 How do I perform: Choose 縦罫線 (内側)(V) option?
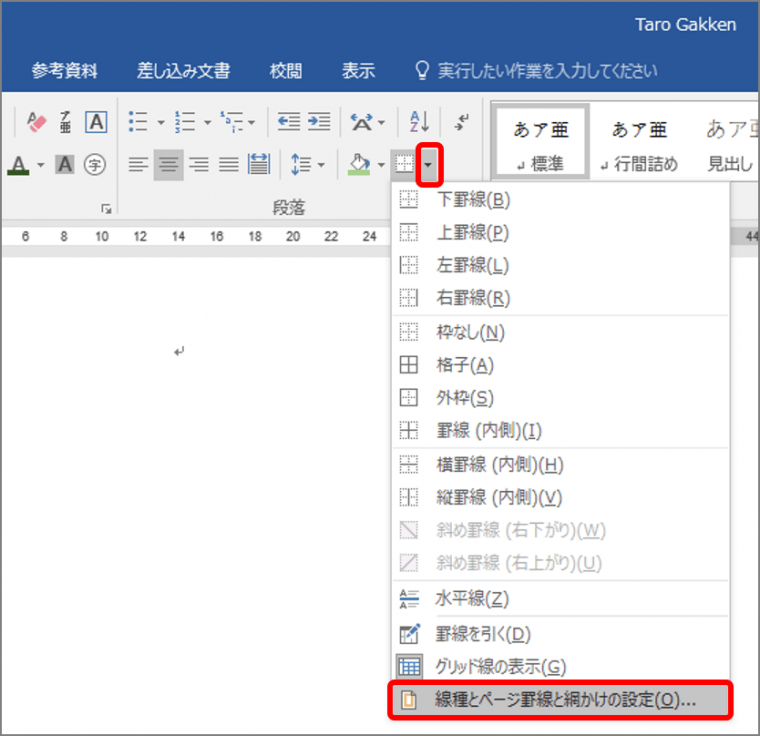560,497
